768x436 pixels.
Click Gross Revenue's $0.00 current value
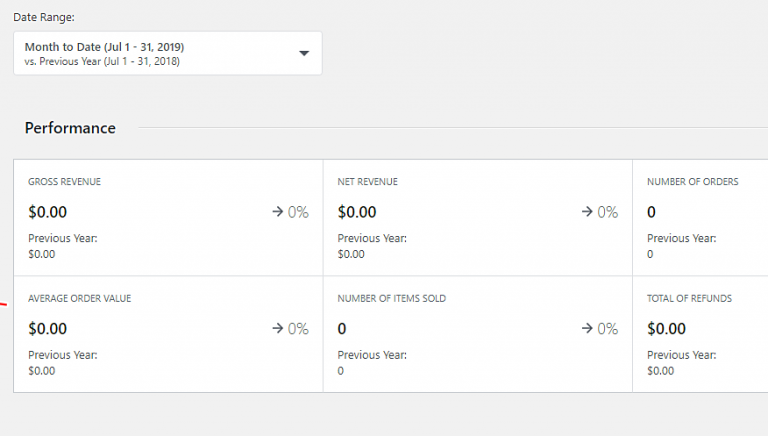point(47,212)
